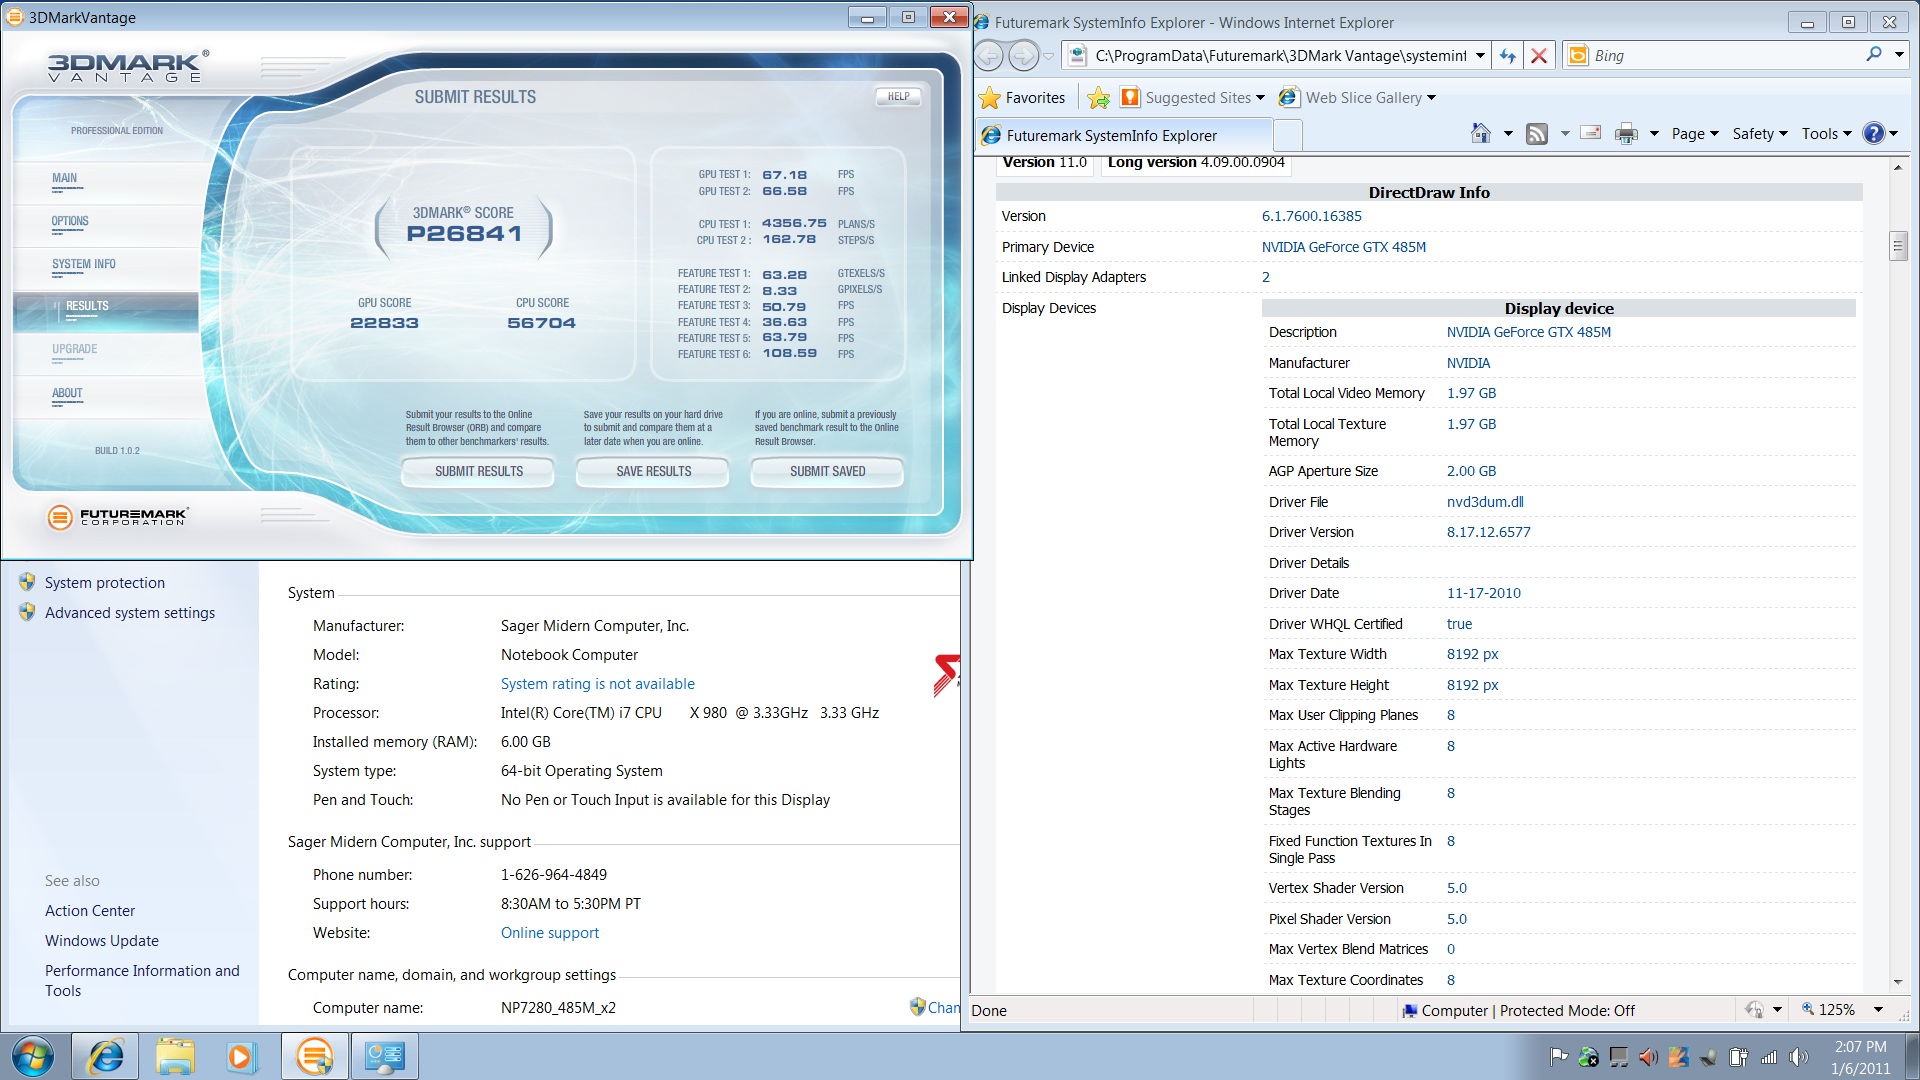Click Help button in 3DMark
1920x1080 pixels.
pos(898,97)
